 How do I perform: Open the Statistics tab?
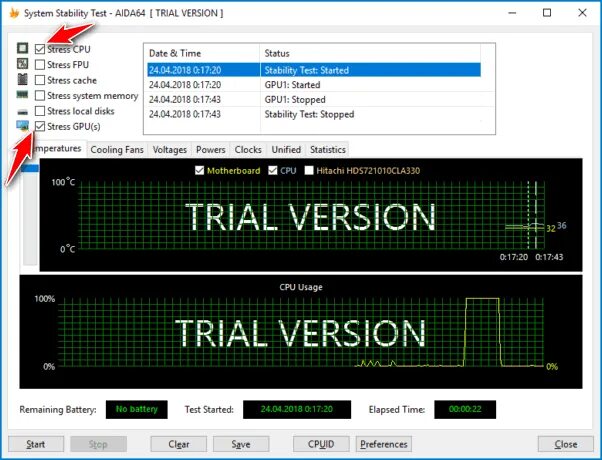point(328,149)
